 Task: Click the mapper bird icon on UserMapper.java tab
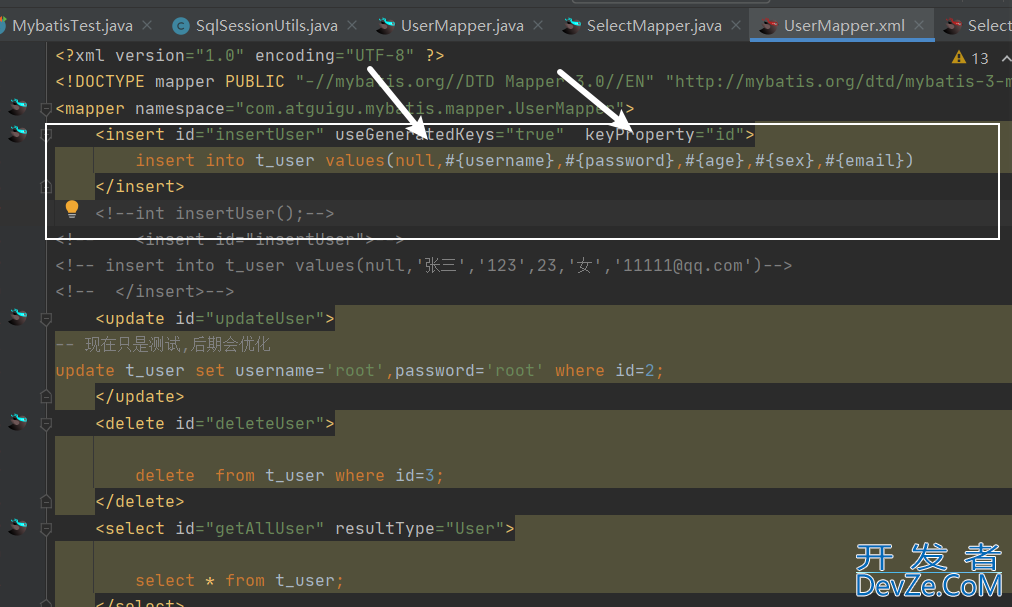385,26
